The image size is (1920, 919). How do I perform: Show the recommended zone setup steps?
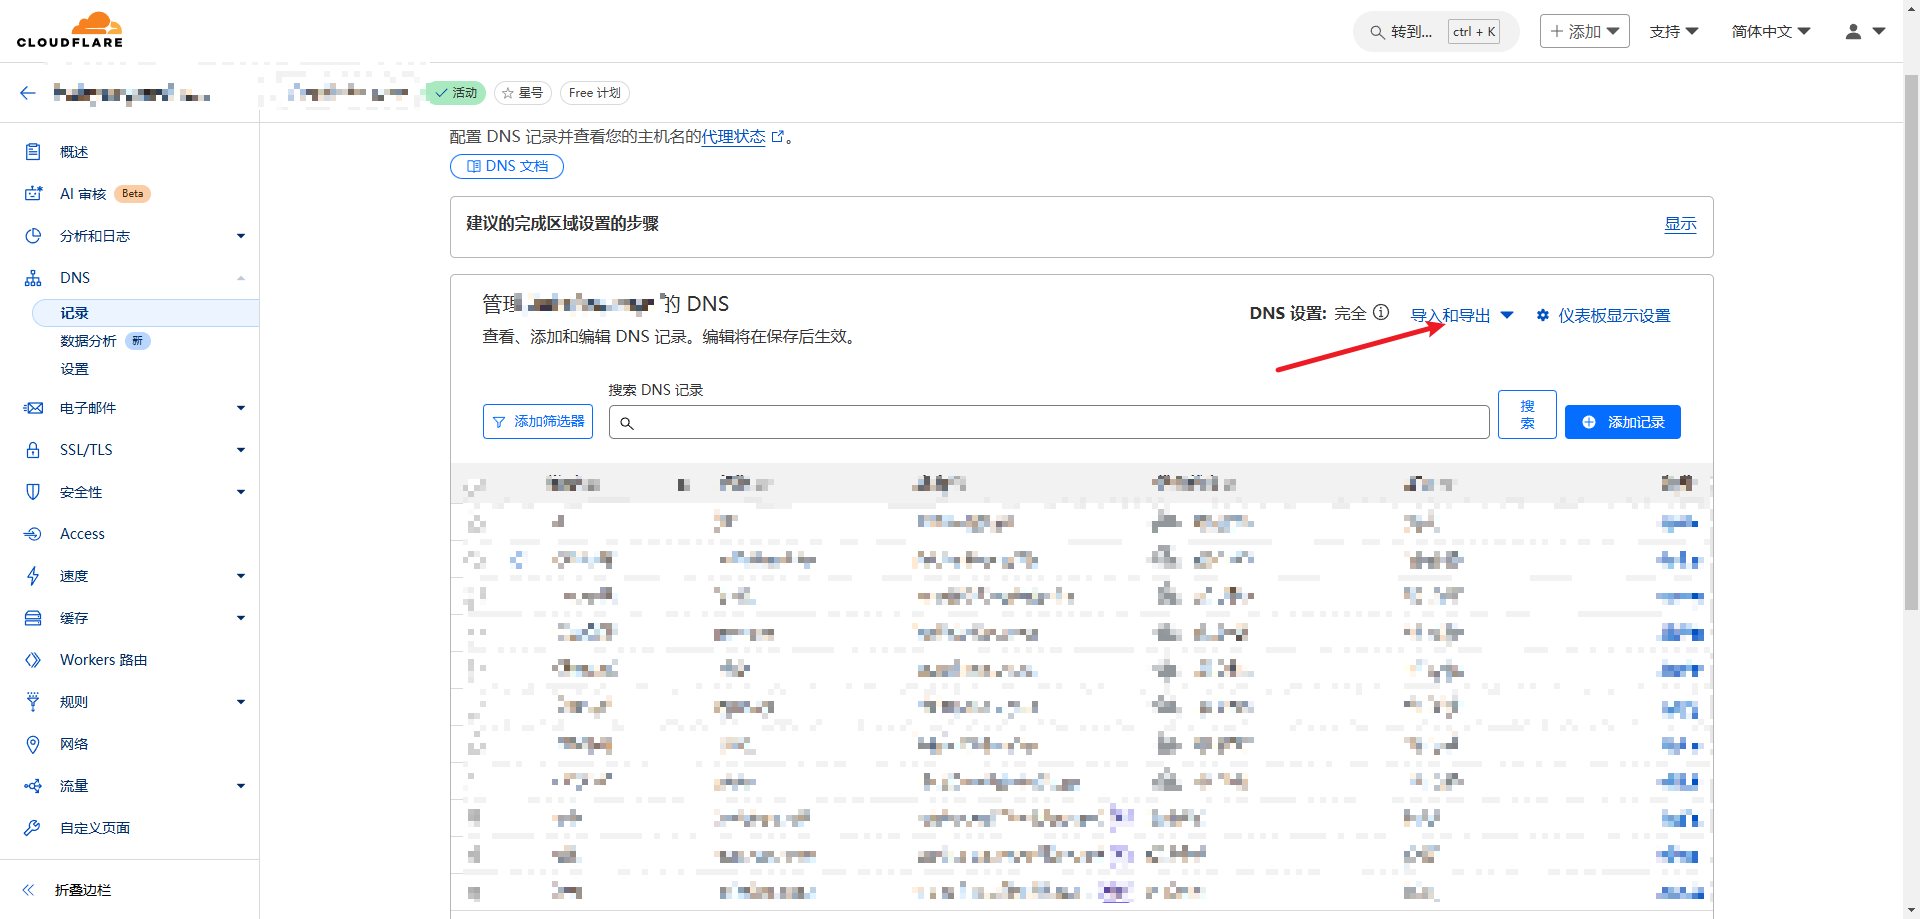tap(1680, 224)
